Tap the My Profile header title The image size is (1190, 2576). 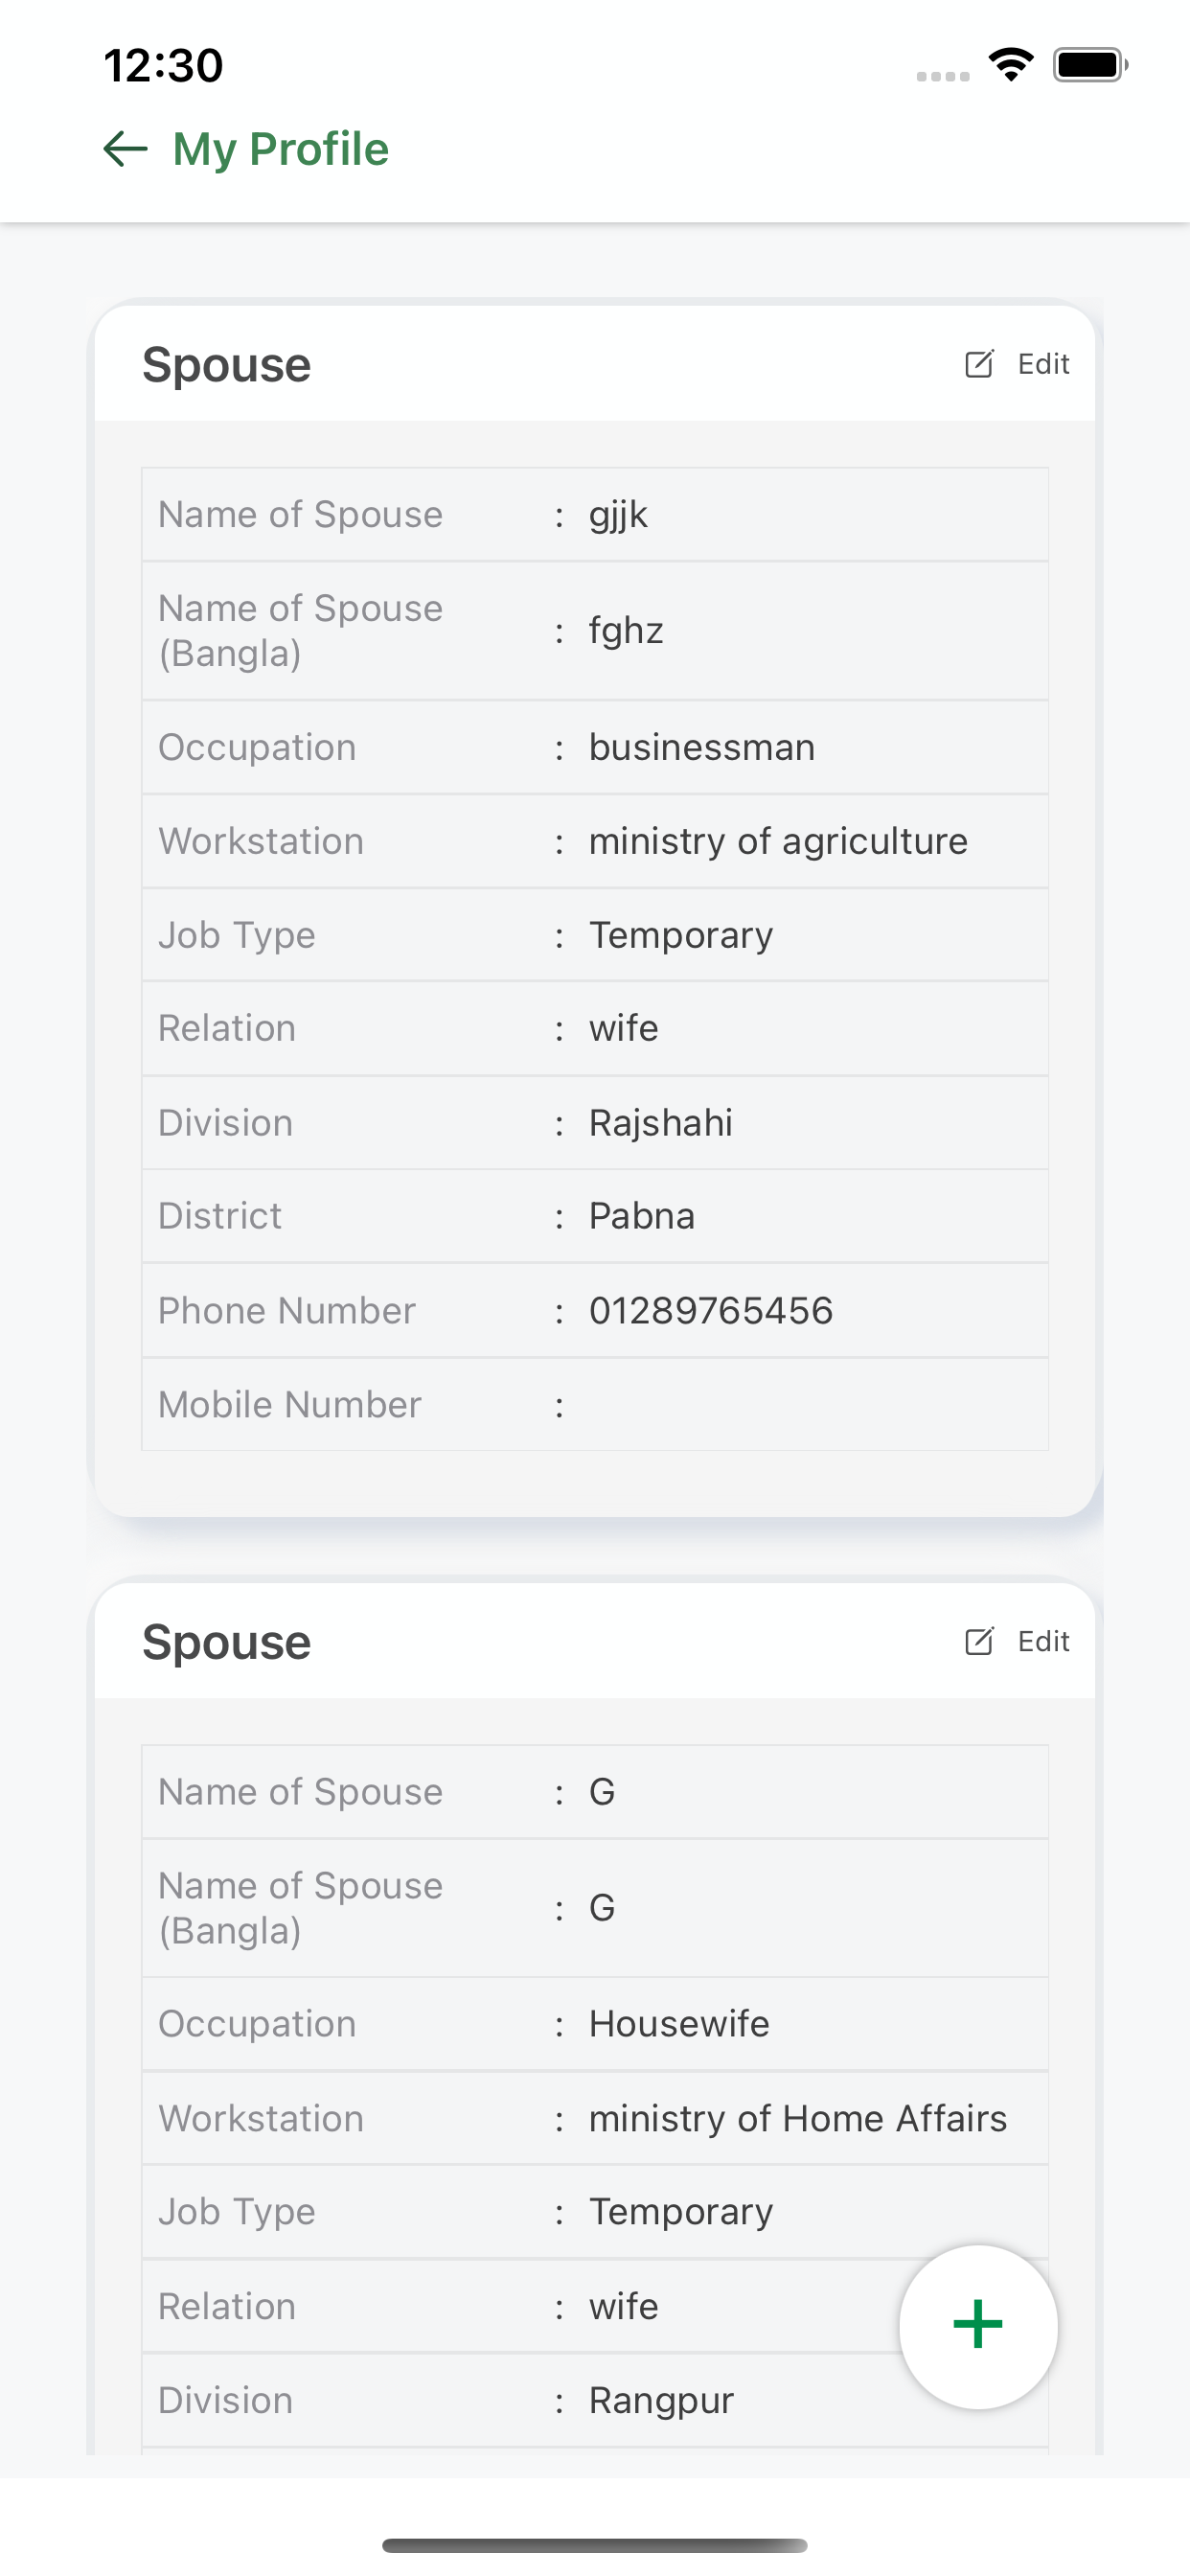click(x=280, y=149)
